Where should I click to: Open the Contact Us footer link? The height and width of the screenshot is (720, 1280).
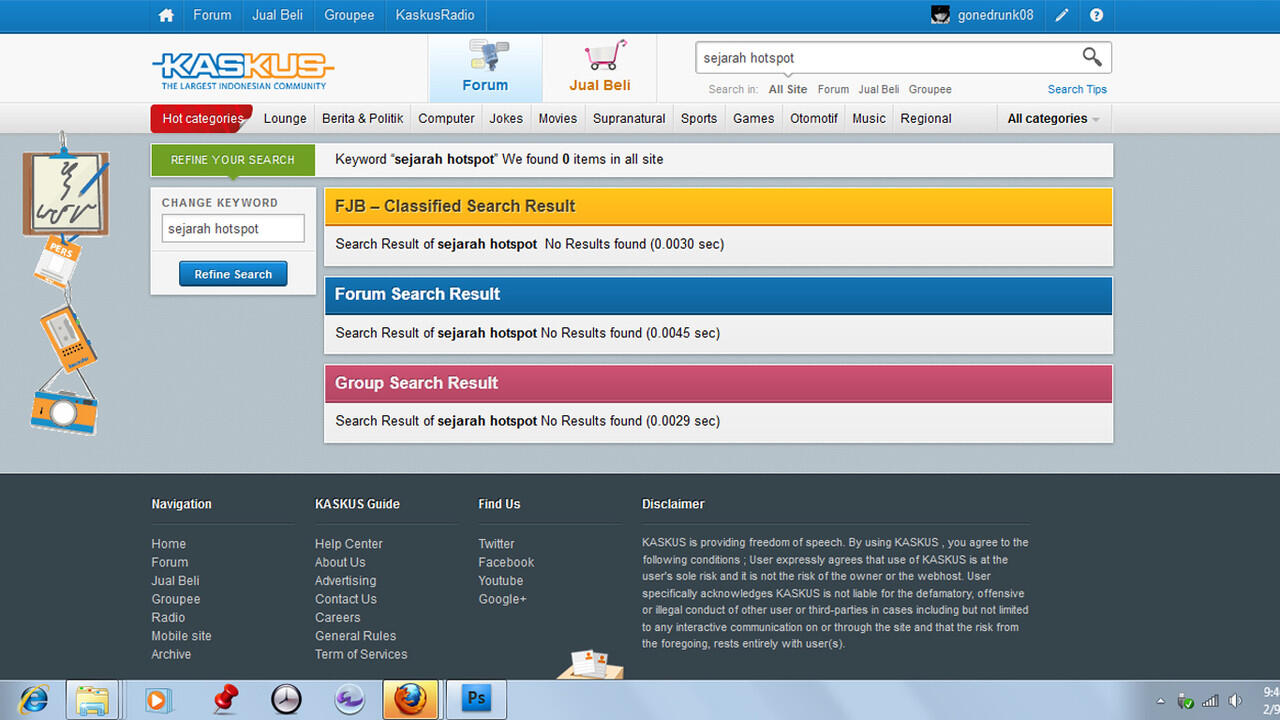pos(346,599)
